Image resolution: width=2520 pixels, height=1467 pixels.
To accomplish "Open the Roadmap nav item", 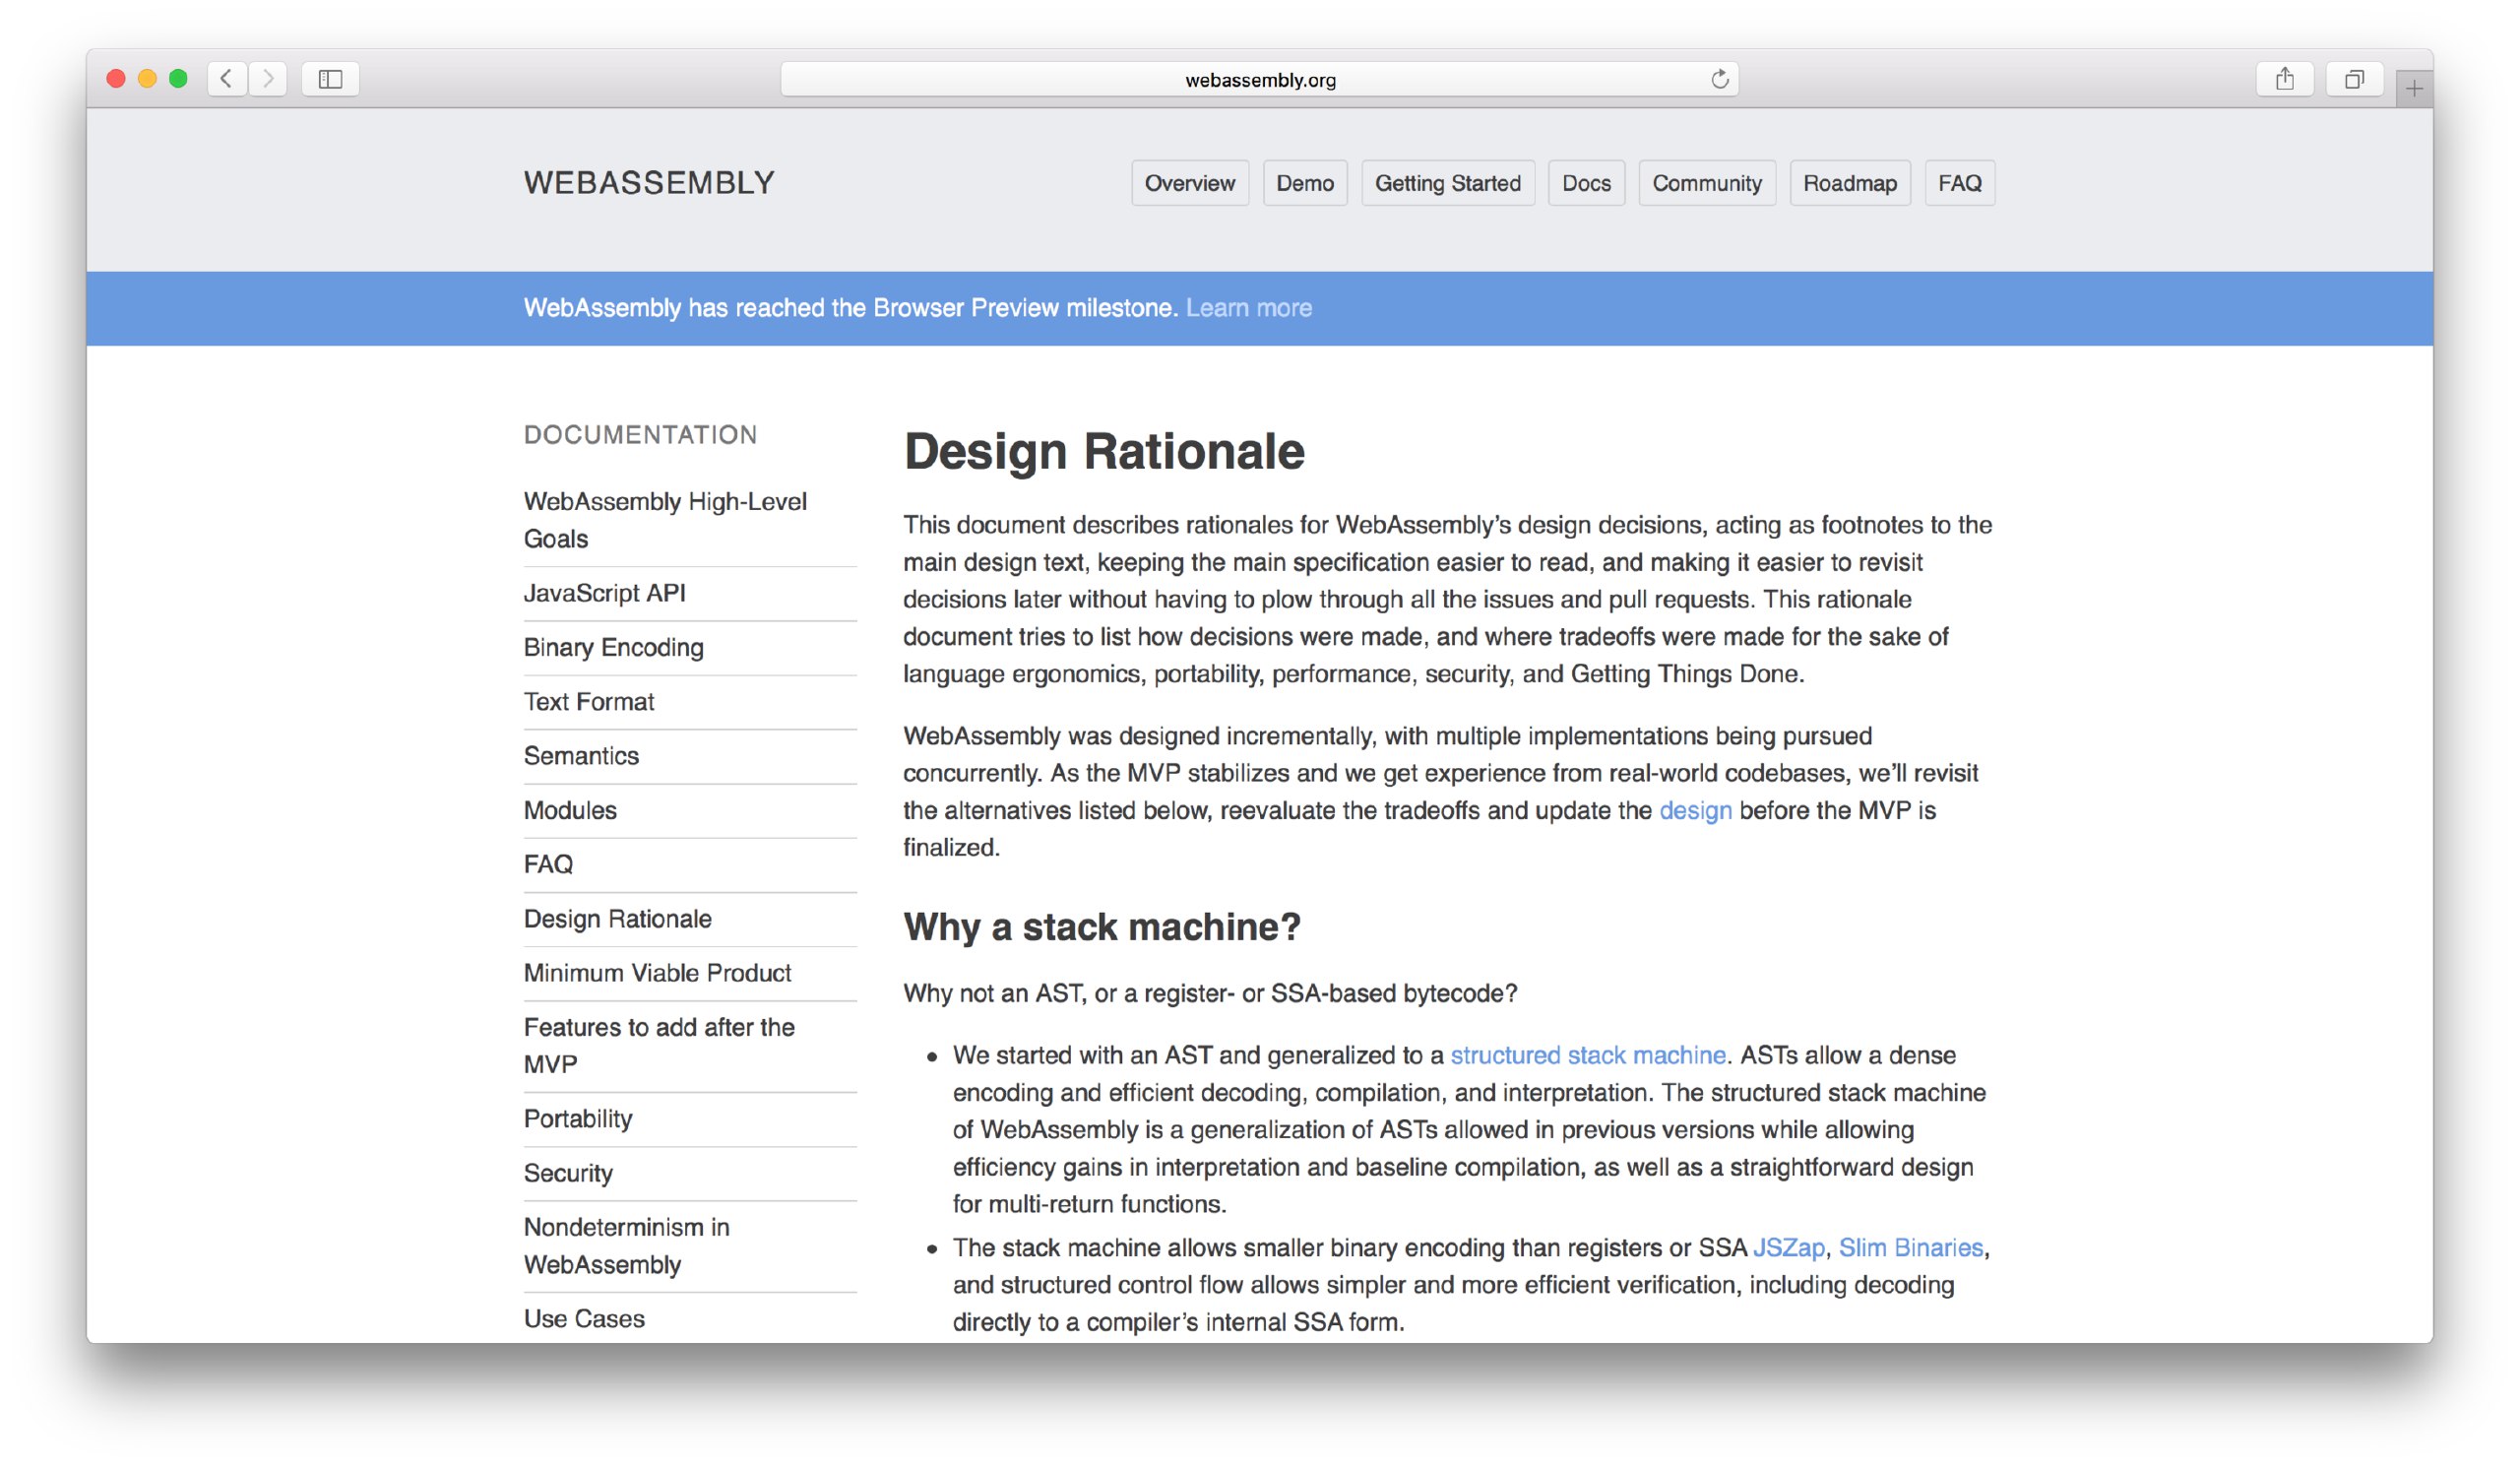I will click(1850, 183).
